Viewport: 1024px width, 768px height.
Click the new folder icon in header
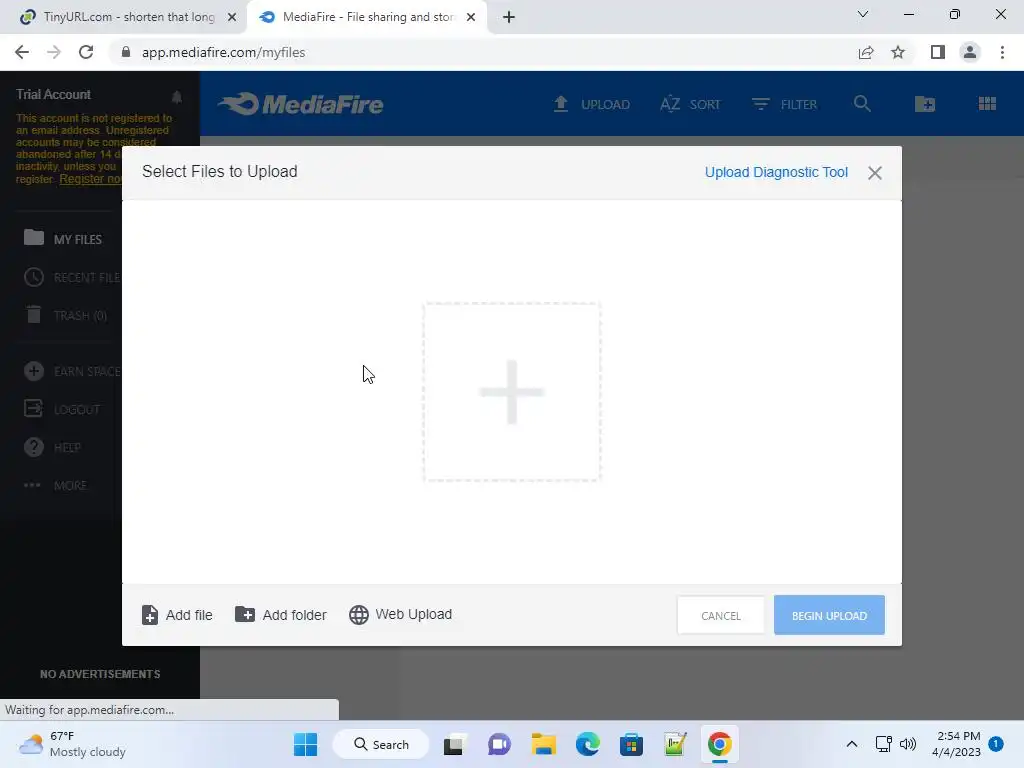(x=925, y=104)
